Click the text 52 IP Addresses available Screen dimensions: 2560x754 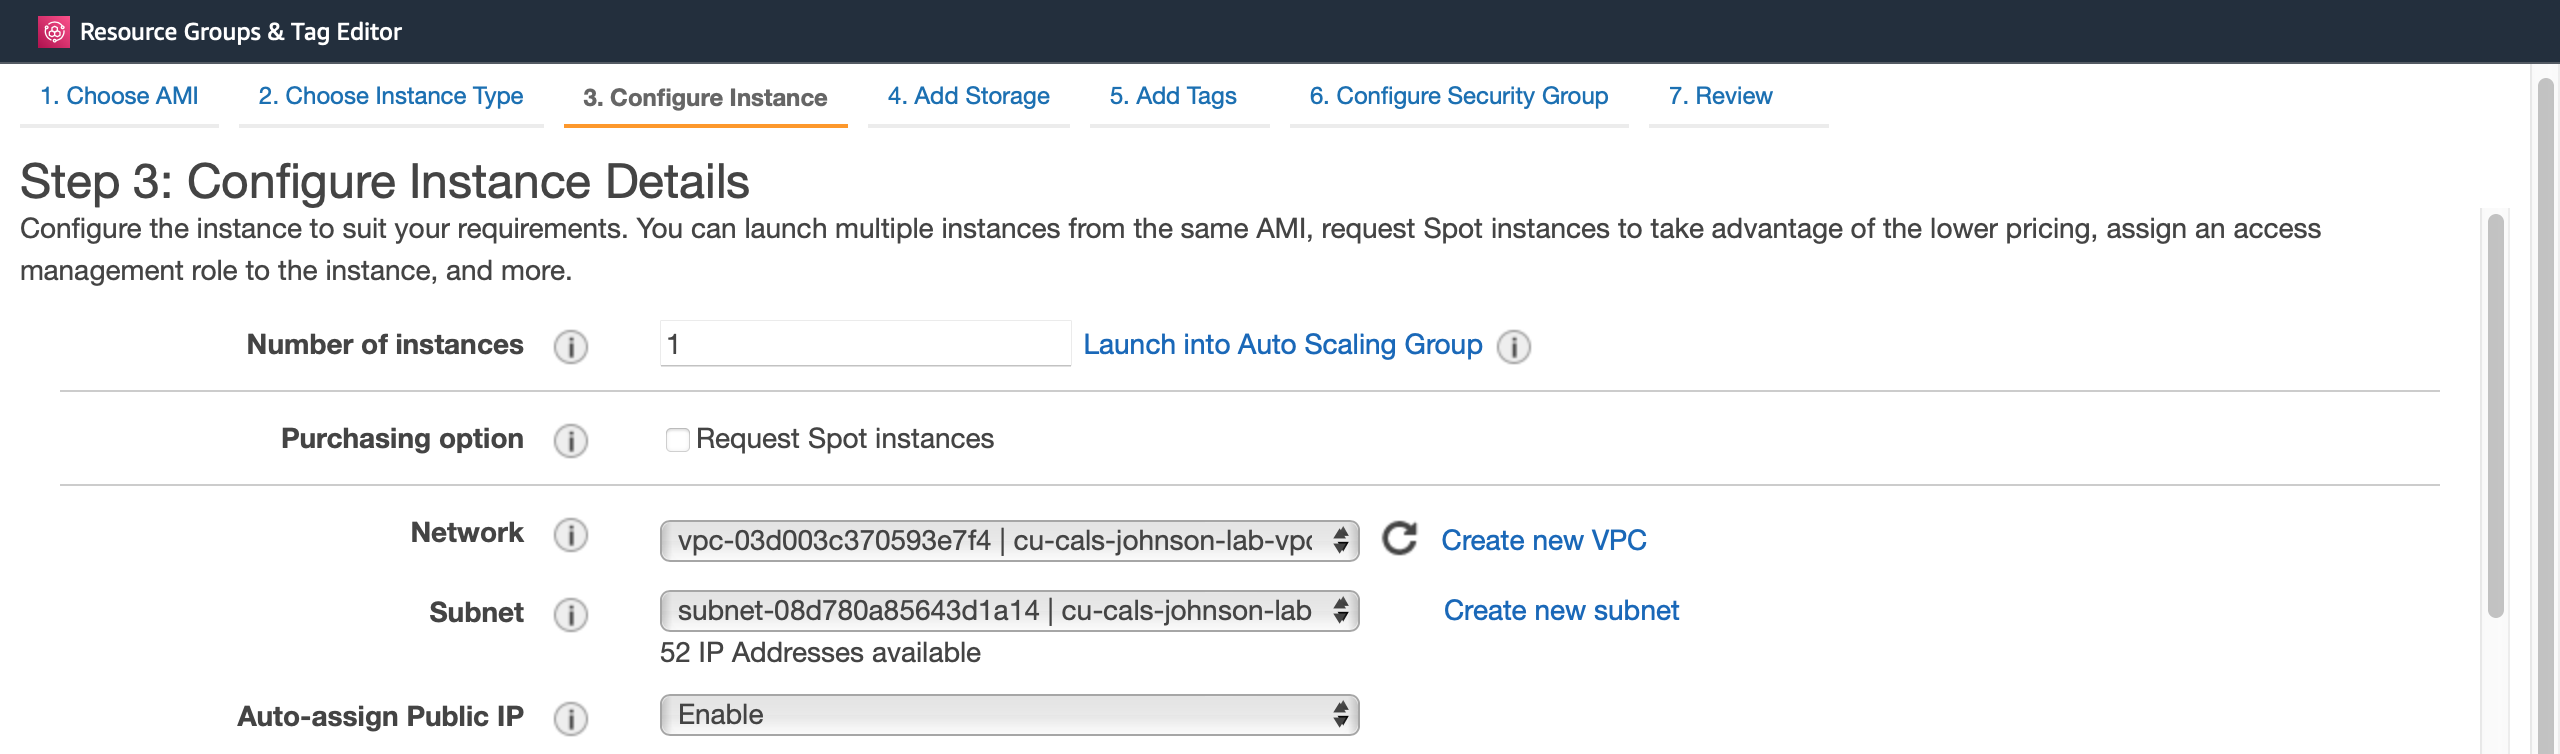(820, 653)
